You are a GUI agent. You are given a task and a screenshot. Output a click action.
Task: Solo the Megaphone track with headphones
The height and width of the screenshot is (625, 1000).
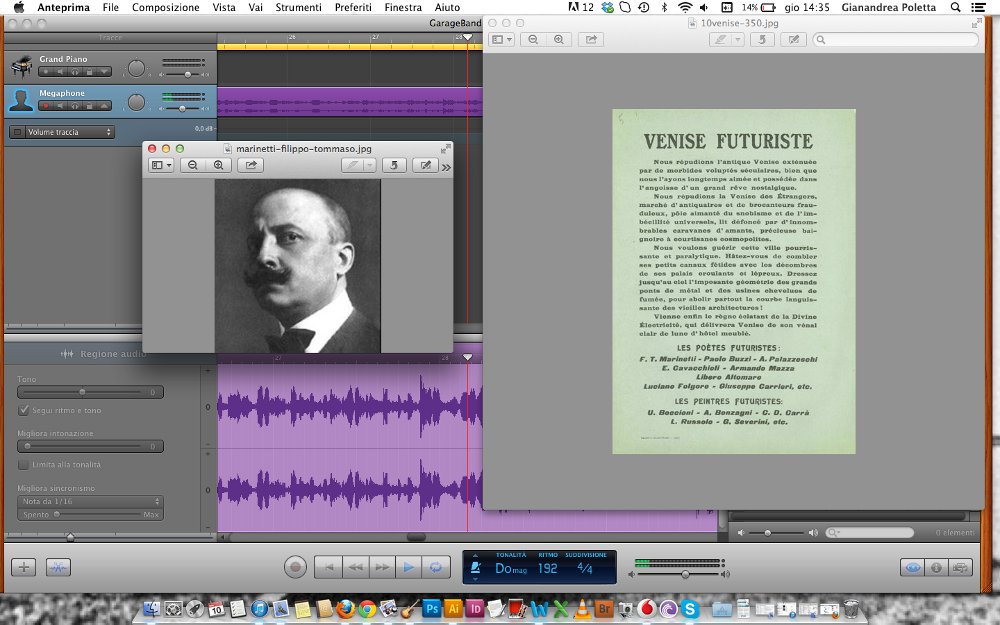click(x=75, y=106)
